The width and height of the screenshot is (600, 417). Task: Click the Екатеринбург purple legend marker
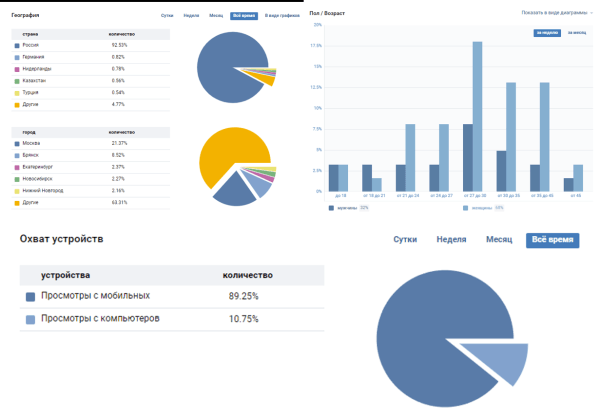(16, 167)
